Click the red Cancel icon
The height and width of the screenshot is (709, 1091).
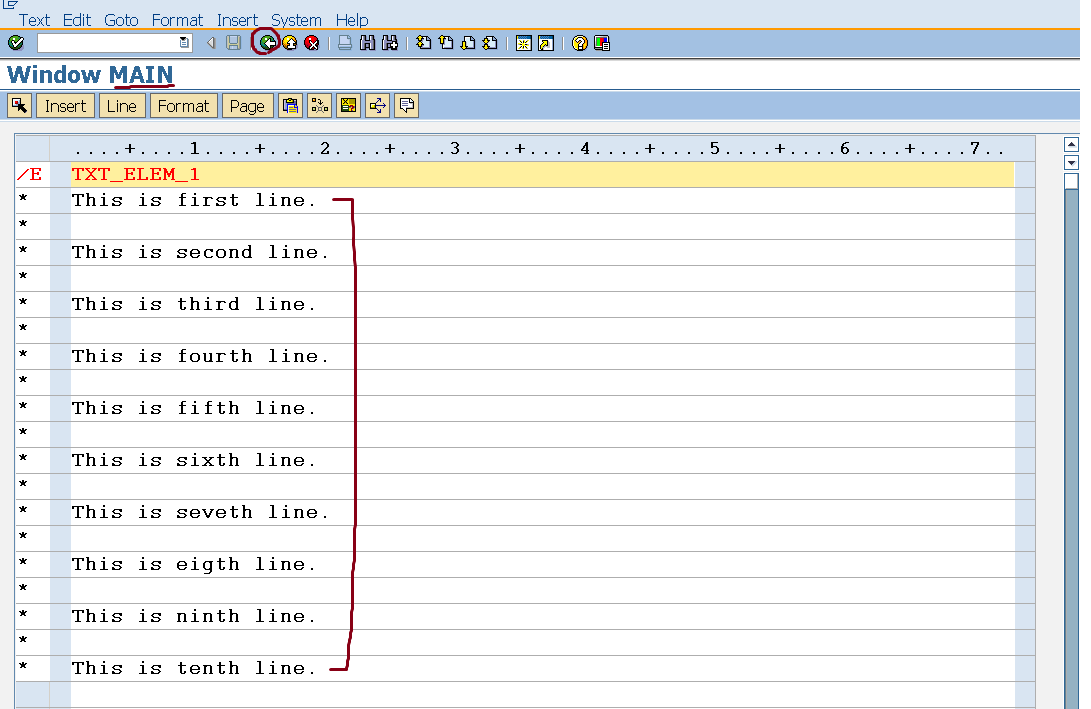pyautogui.click(x=312, y=43)
